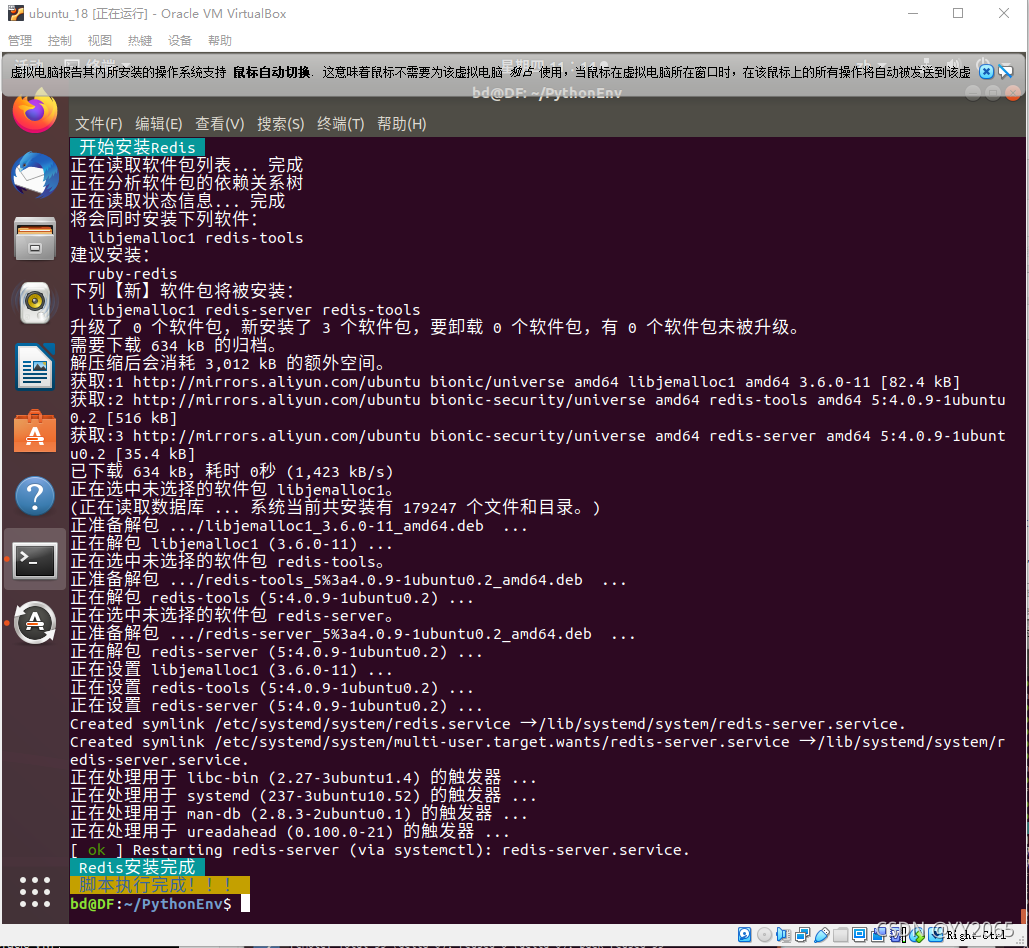Click highlighted text Redis安装完成

[x=137, y=867]
